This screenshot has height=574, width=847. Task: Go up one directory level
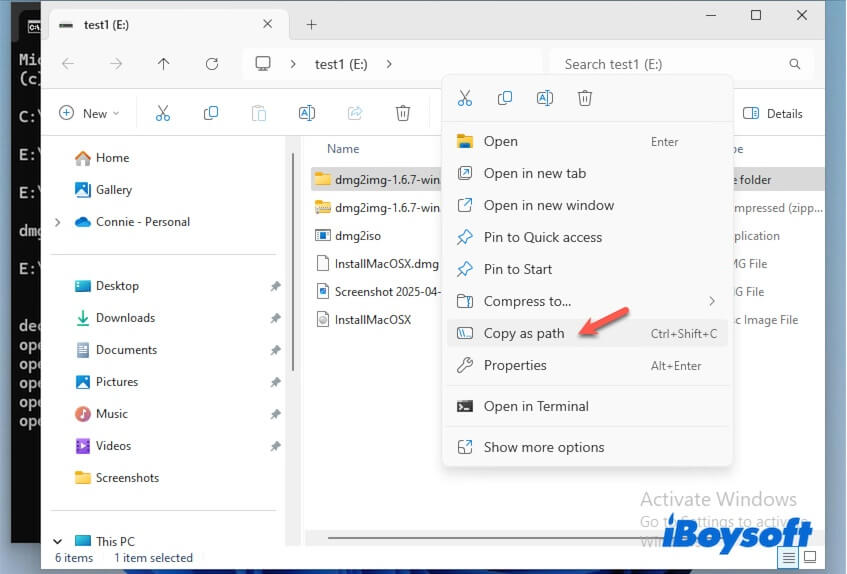164,64
